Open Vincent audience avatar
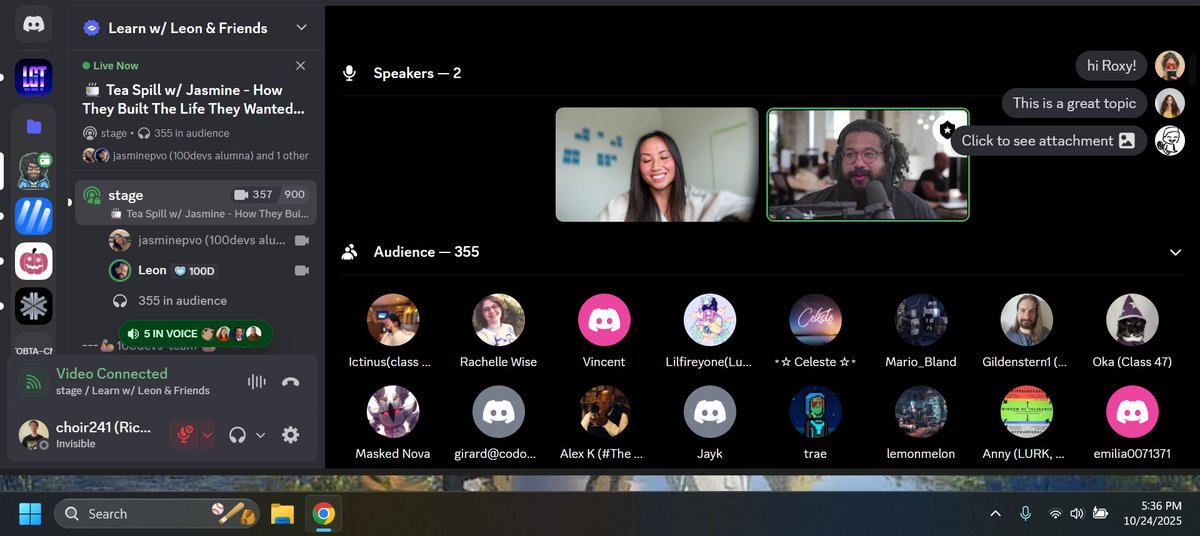 coord(604,320)
